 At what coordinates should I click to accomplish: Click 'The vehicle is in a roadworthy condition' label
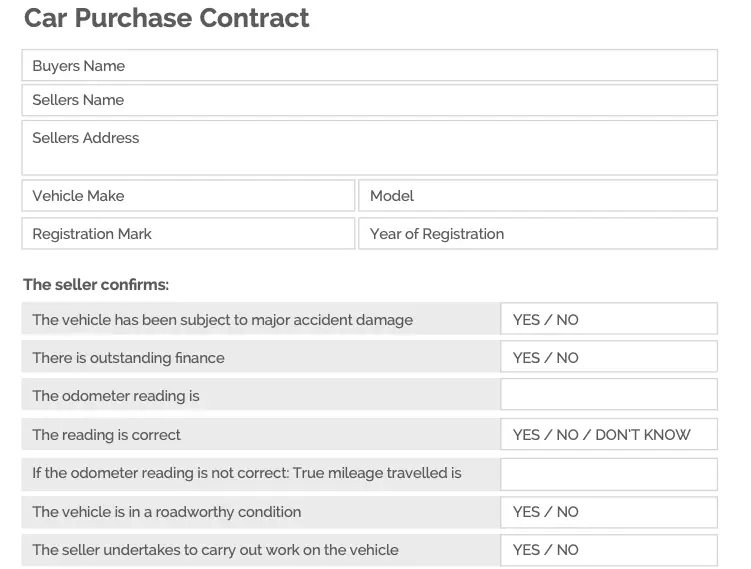[167, 512]
